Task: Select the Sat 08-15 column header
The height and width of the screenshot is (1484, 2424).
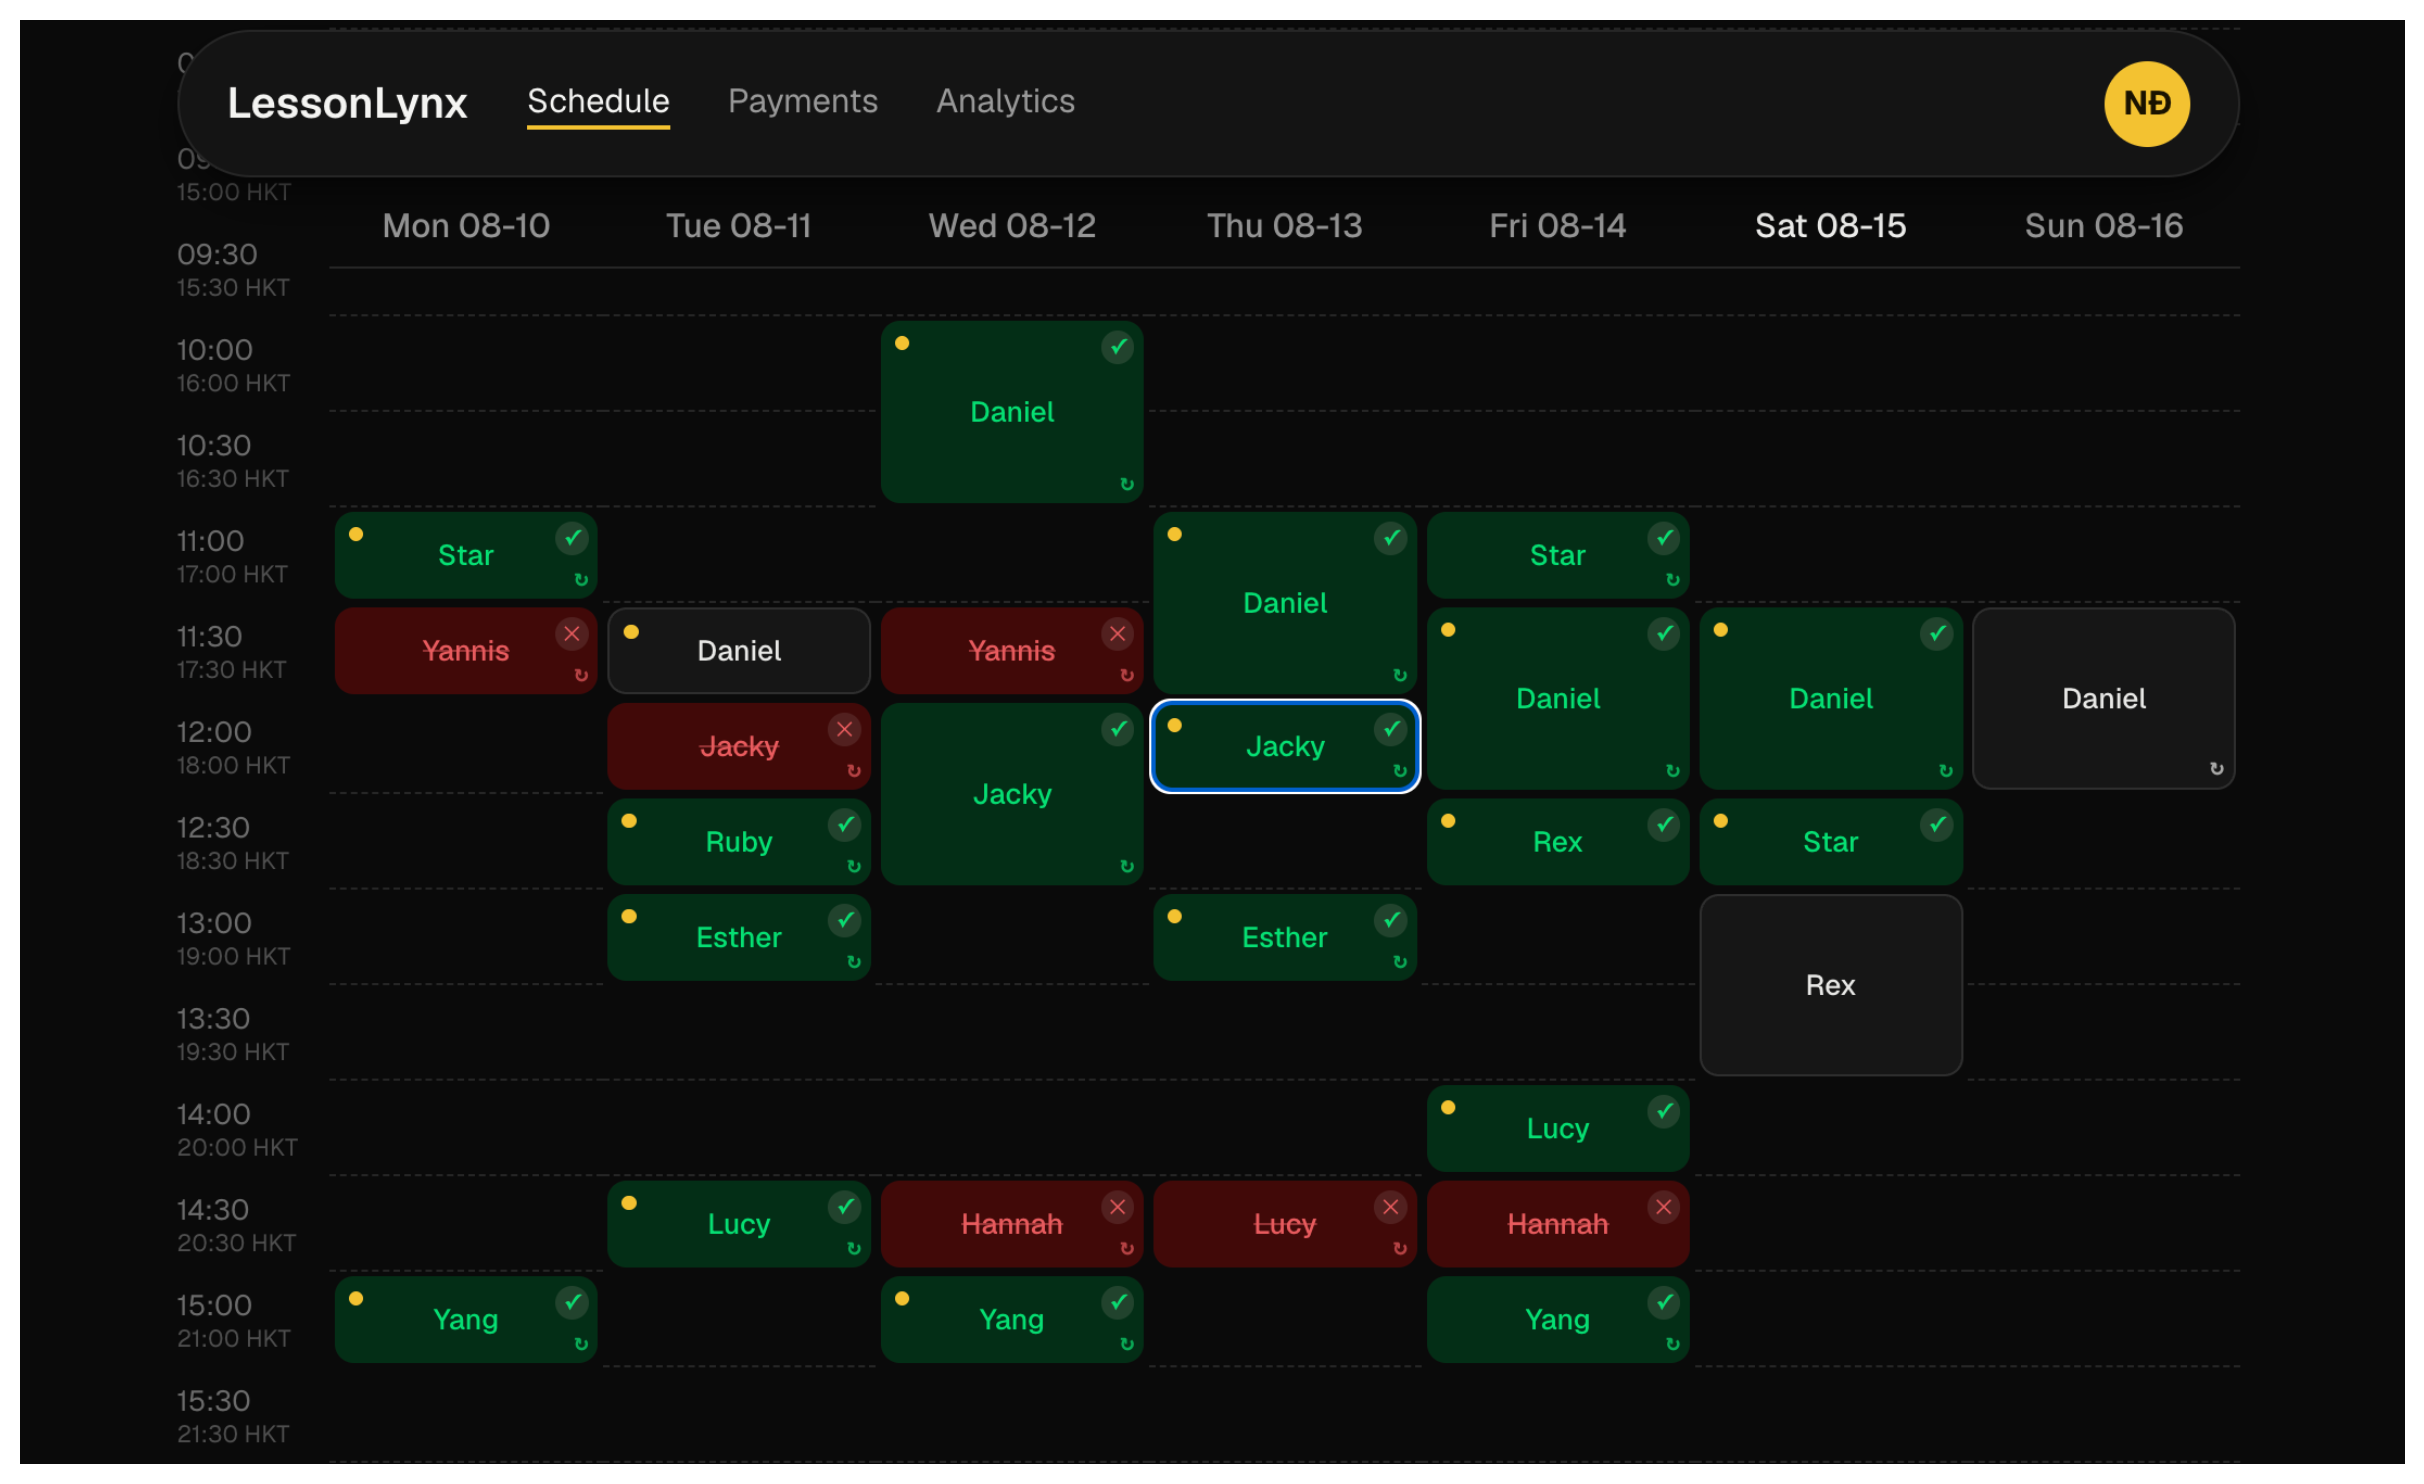Action: click(x=1830, y=226)
